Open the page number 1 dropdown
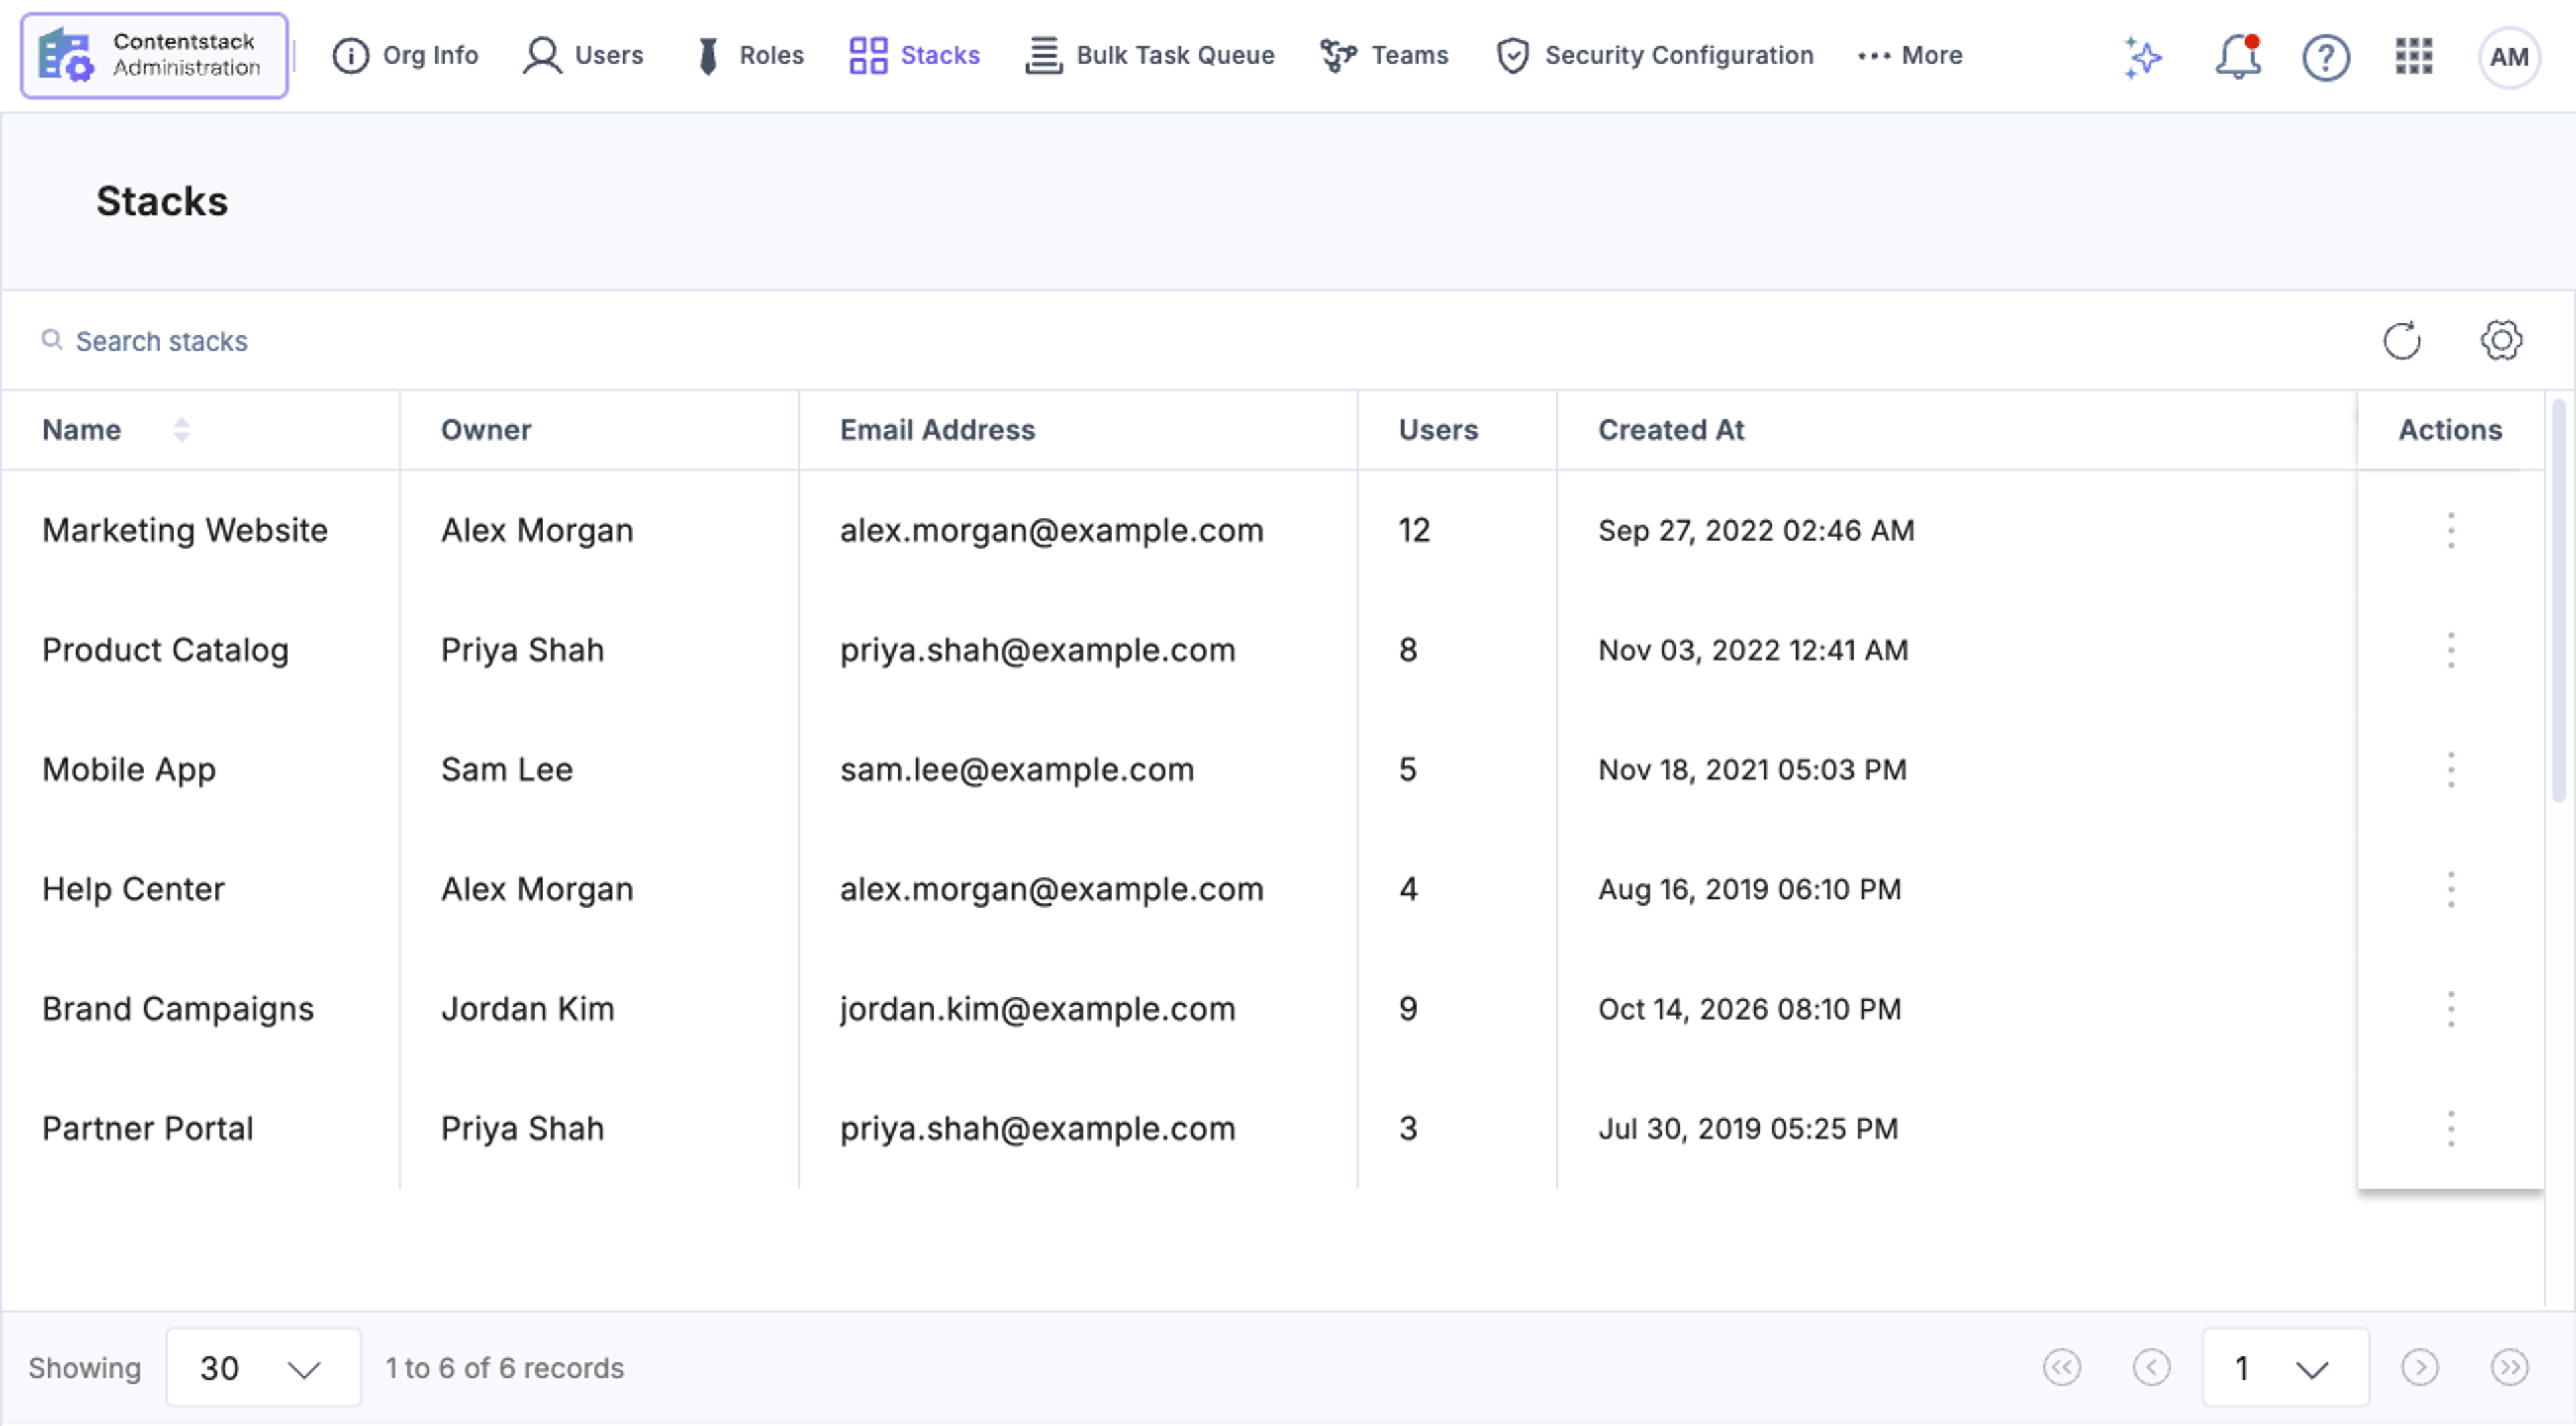 tap(2285, 1367)
